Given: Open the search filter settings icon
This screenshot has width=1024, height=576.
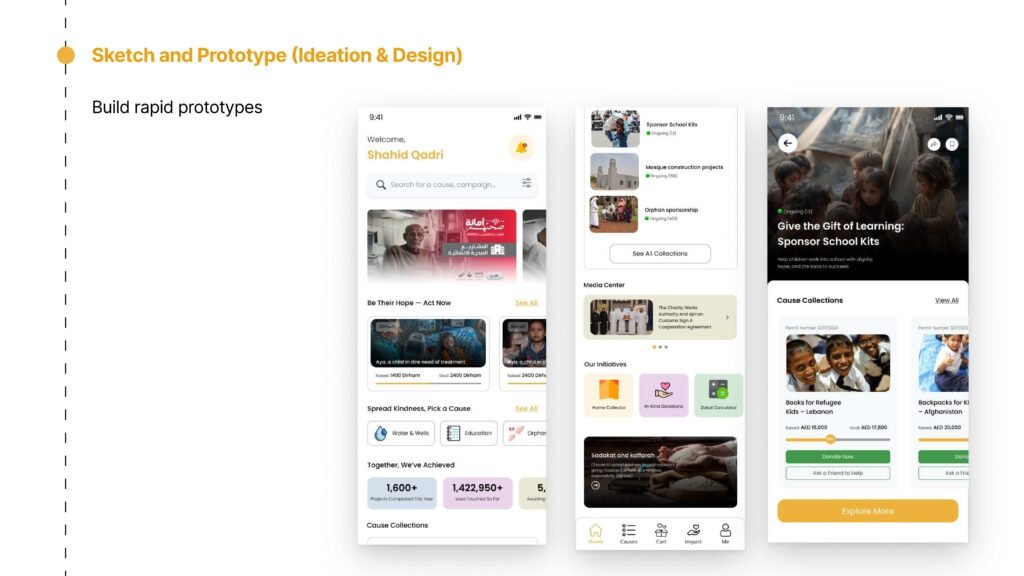Looking at the screenshot, I should tap(526, 184).
